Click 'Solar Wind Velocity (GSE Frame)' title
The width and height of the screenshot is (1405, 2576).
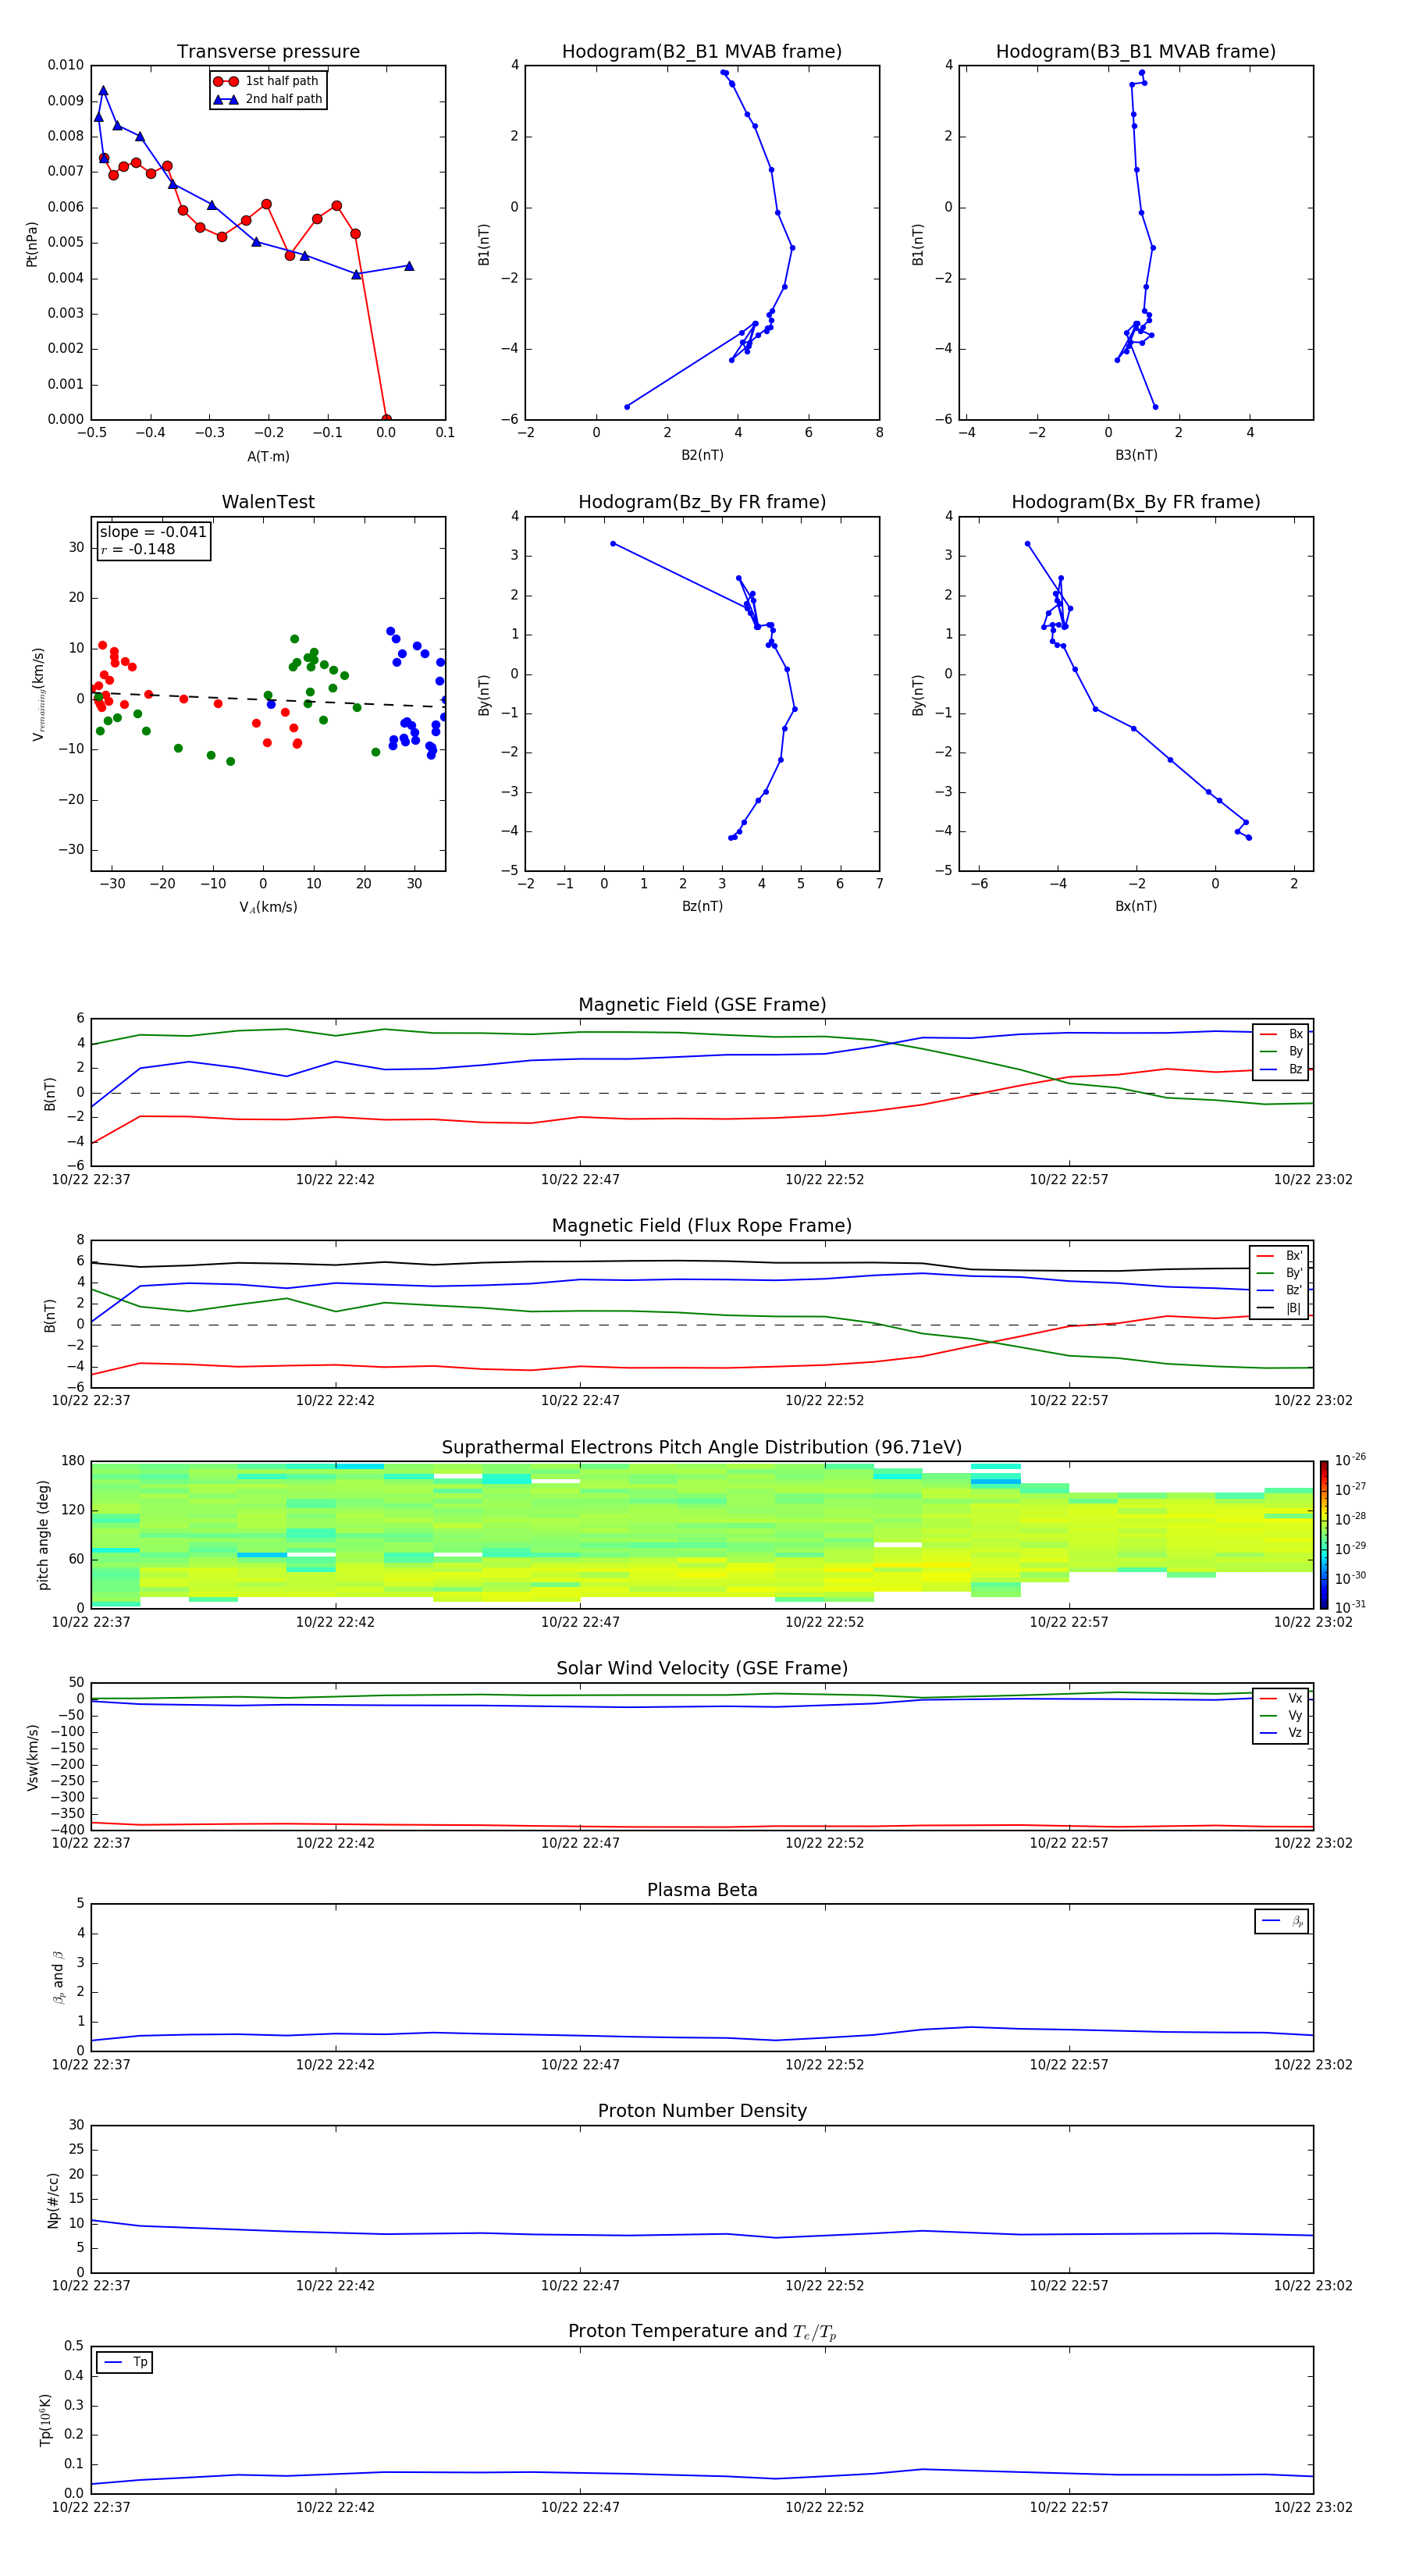coord(702,1668)
